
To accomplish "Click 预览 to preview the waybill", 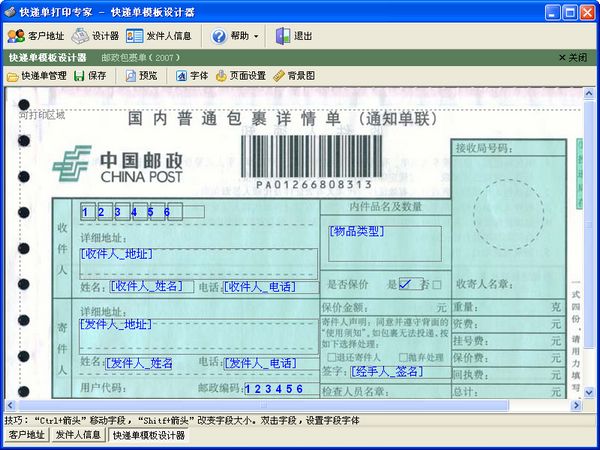I will (x=142, y=76).
